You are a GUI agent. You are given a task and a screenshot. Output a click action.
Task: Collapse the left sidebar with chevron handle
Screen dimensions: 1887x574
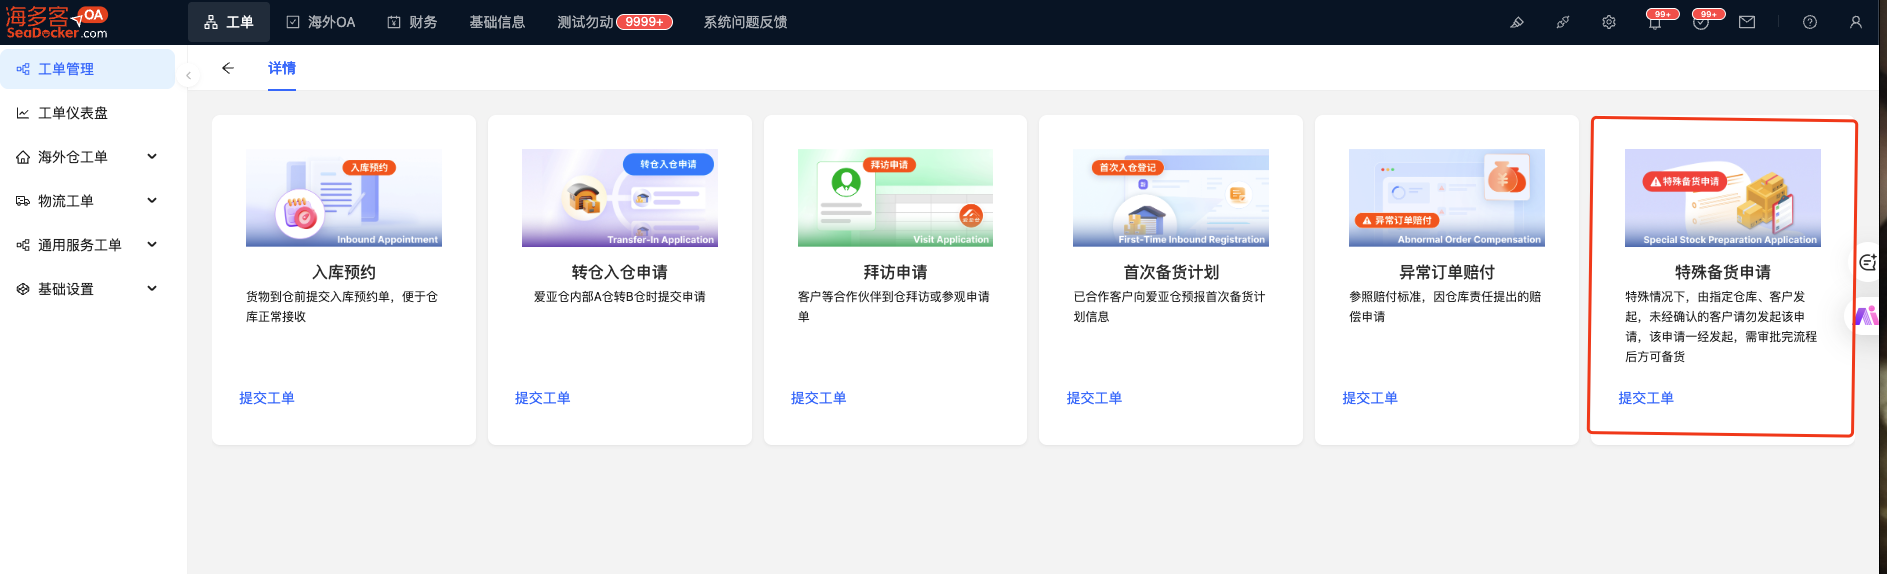[x=188, y=76]
